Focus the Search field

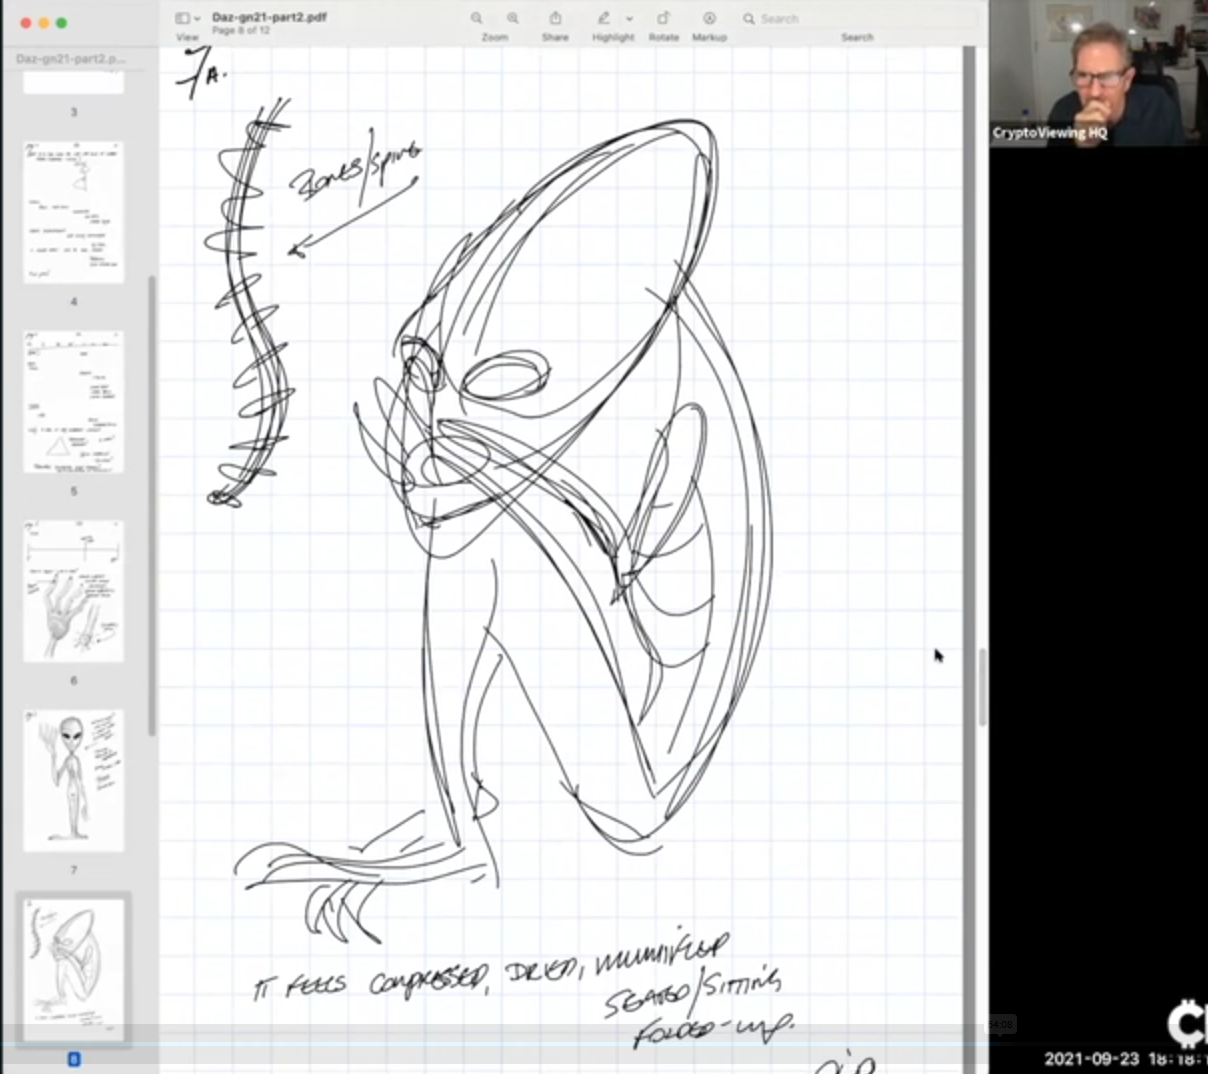(x=857, y=18)
